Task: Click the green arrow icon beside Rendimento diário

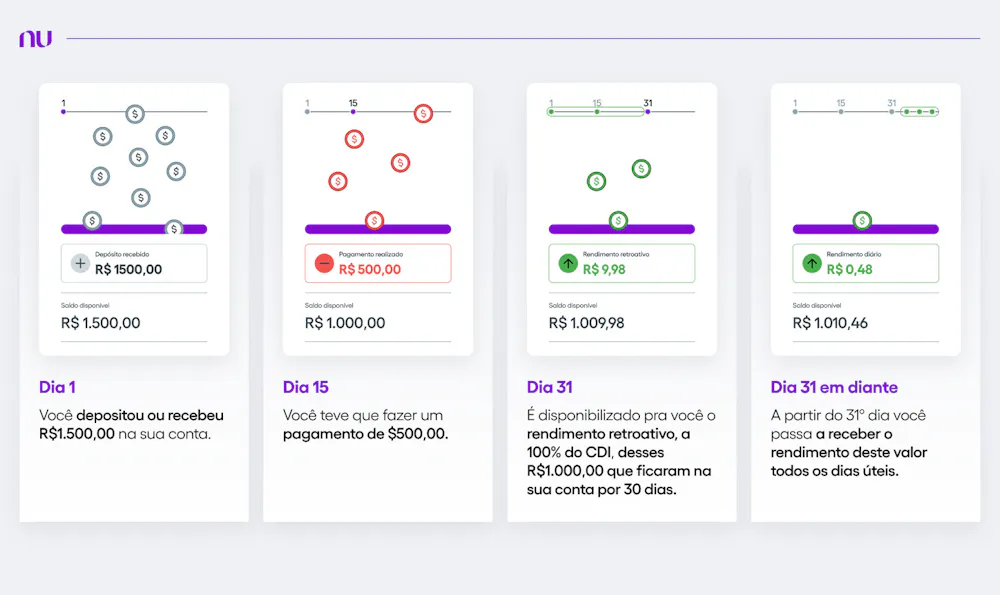Action: (812, 264)
